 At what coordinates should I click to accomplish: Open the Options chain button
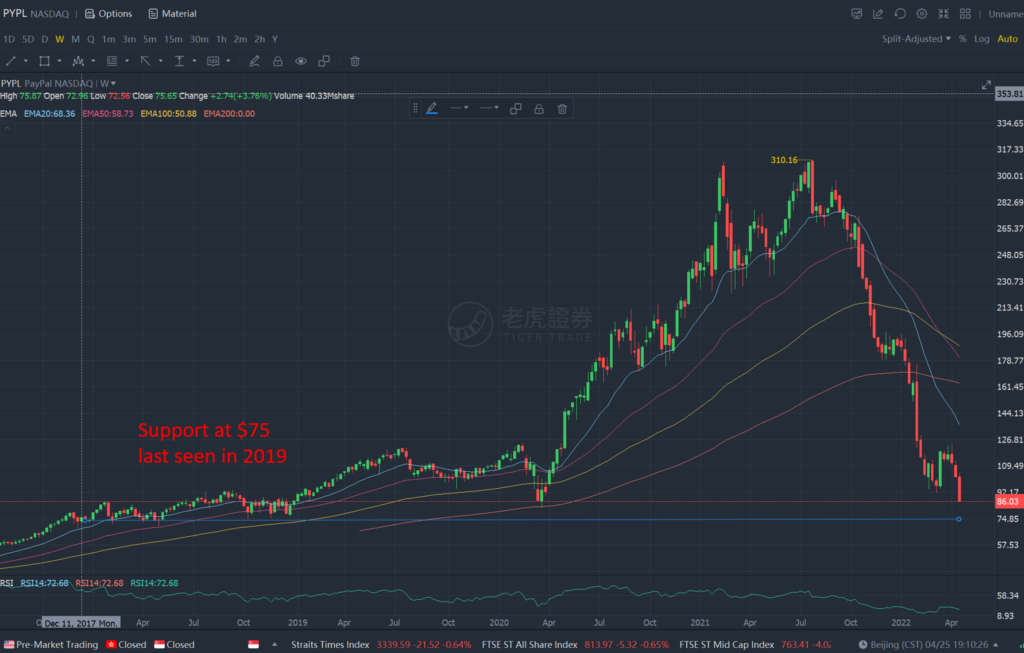[x=108, y=14]
